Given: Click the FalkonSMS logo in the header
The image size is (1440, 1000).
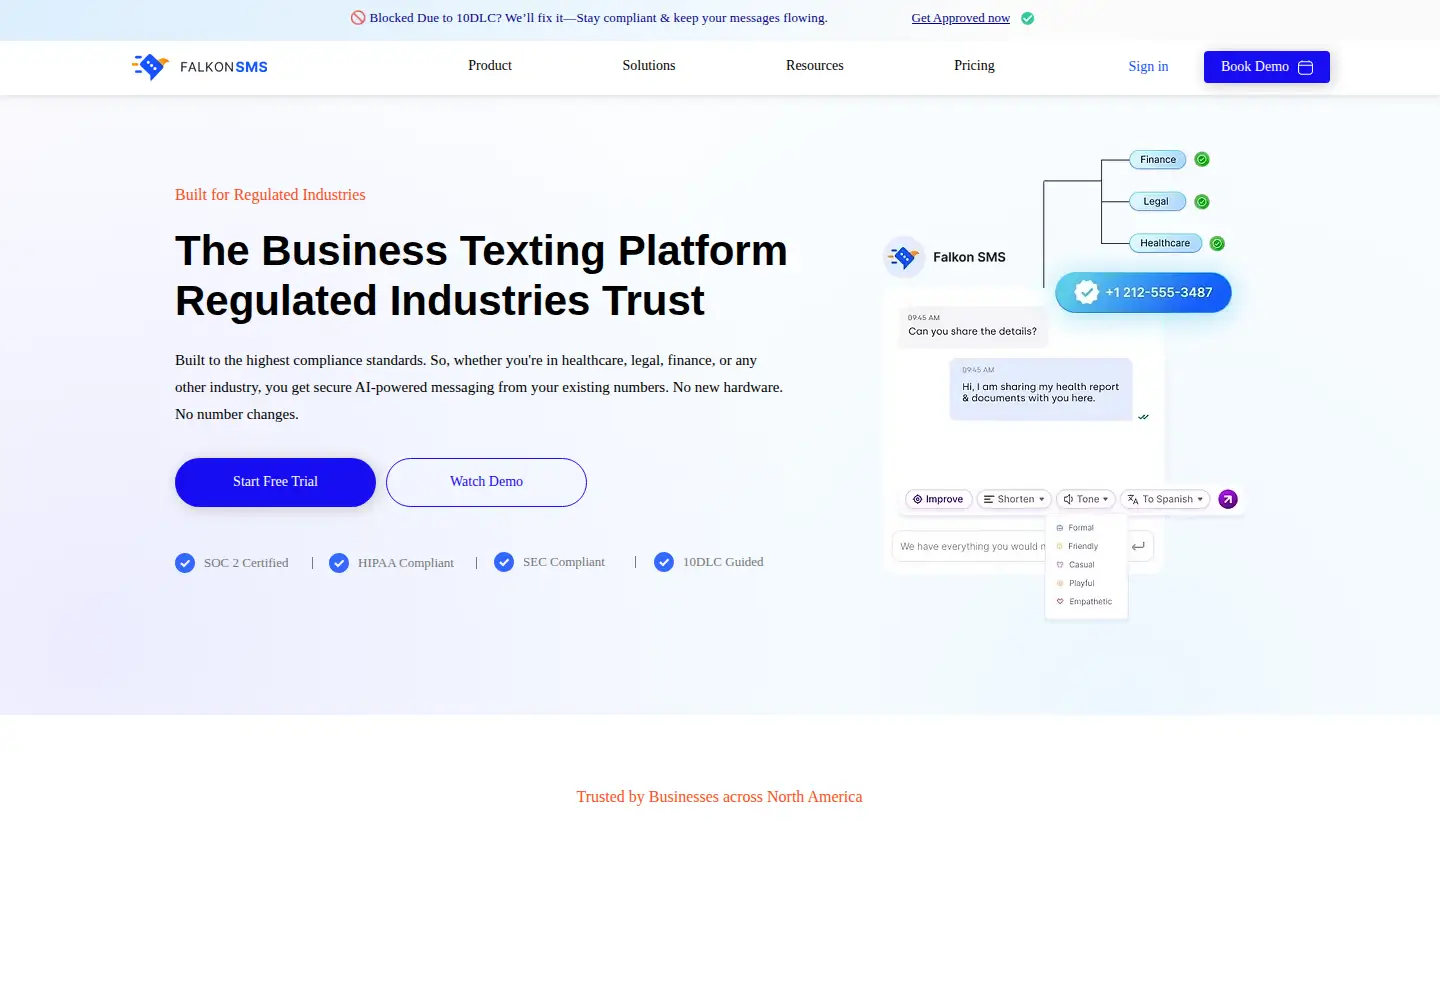Looking at the screenshot, I should 200,67.
